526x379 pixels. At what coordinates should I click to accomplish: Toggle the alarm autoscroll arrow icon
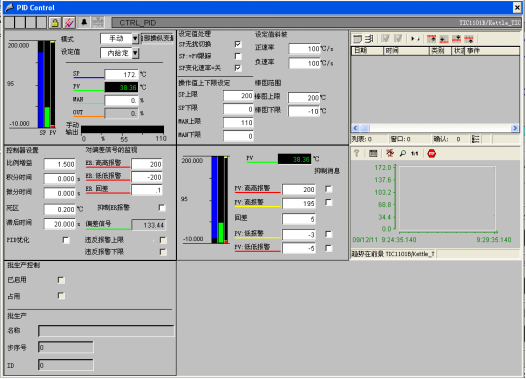click(415, 39)
